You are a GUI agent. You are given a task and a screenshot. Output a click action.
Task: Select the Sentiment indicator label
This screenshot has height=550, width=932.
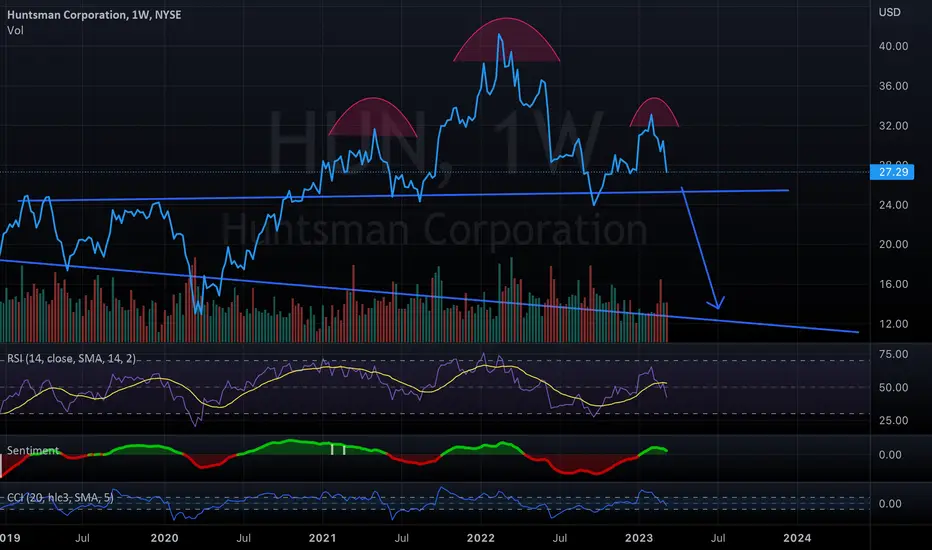(x=33, y=450)
